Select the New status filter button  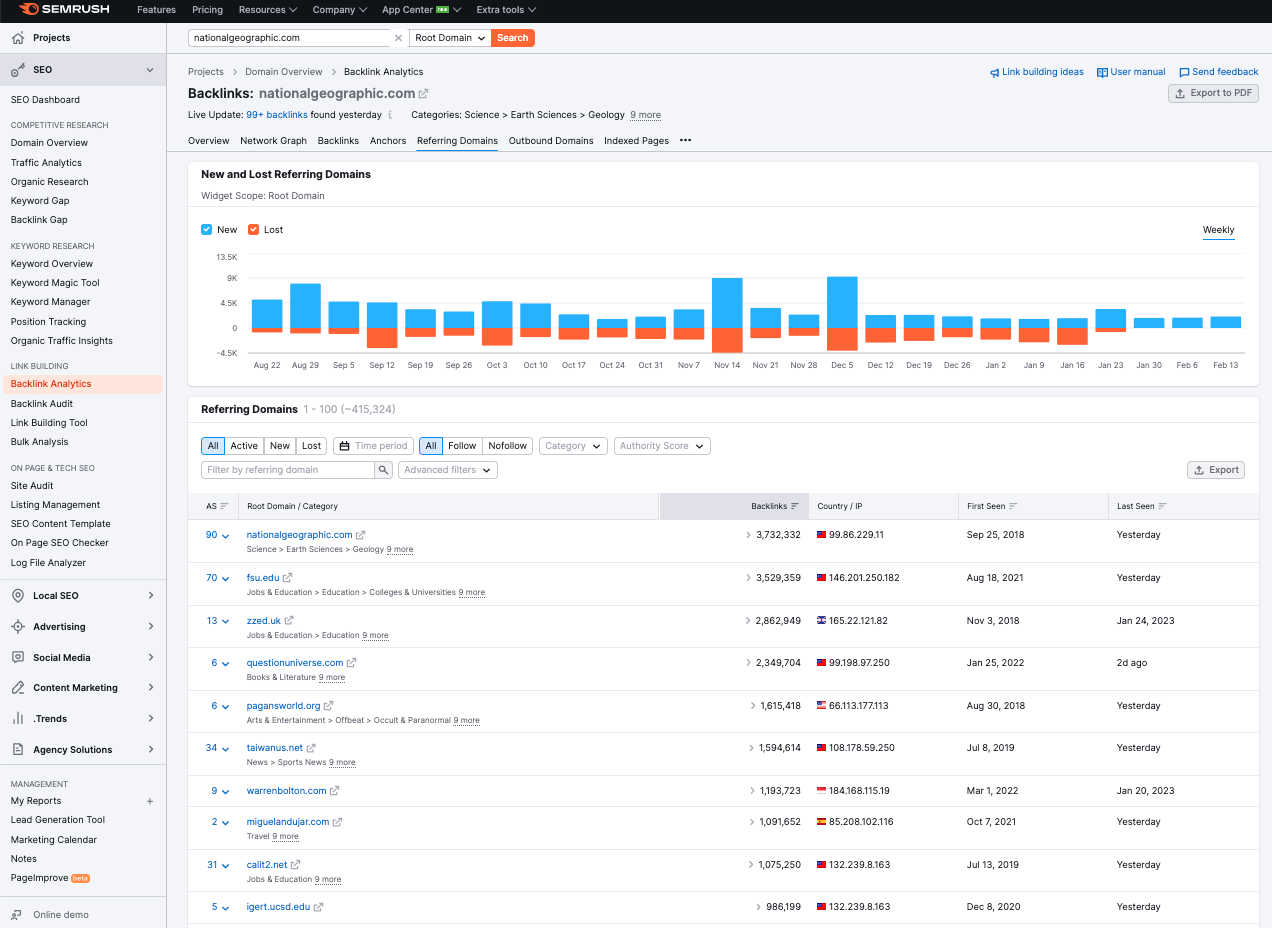coord(280,446)
